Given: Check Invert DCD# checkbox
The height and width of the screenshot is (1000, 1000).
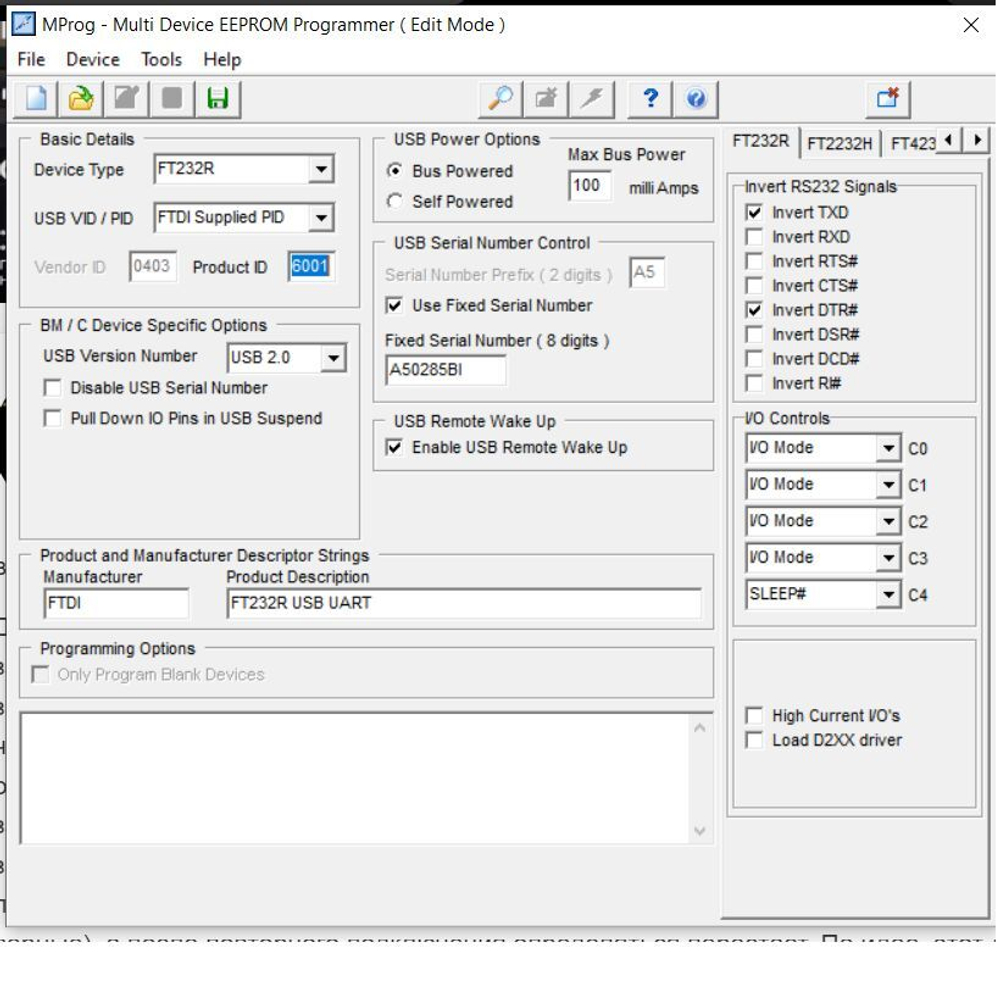Looking at the screenshot, I should tap(754, 358).
